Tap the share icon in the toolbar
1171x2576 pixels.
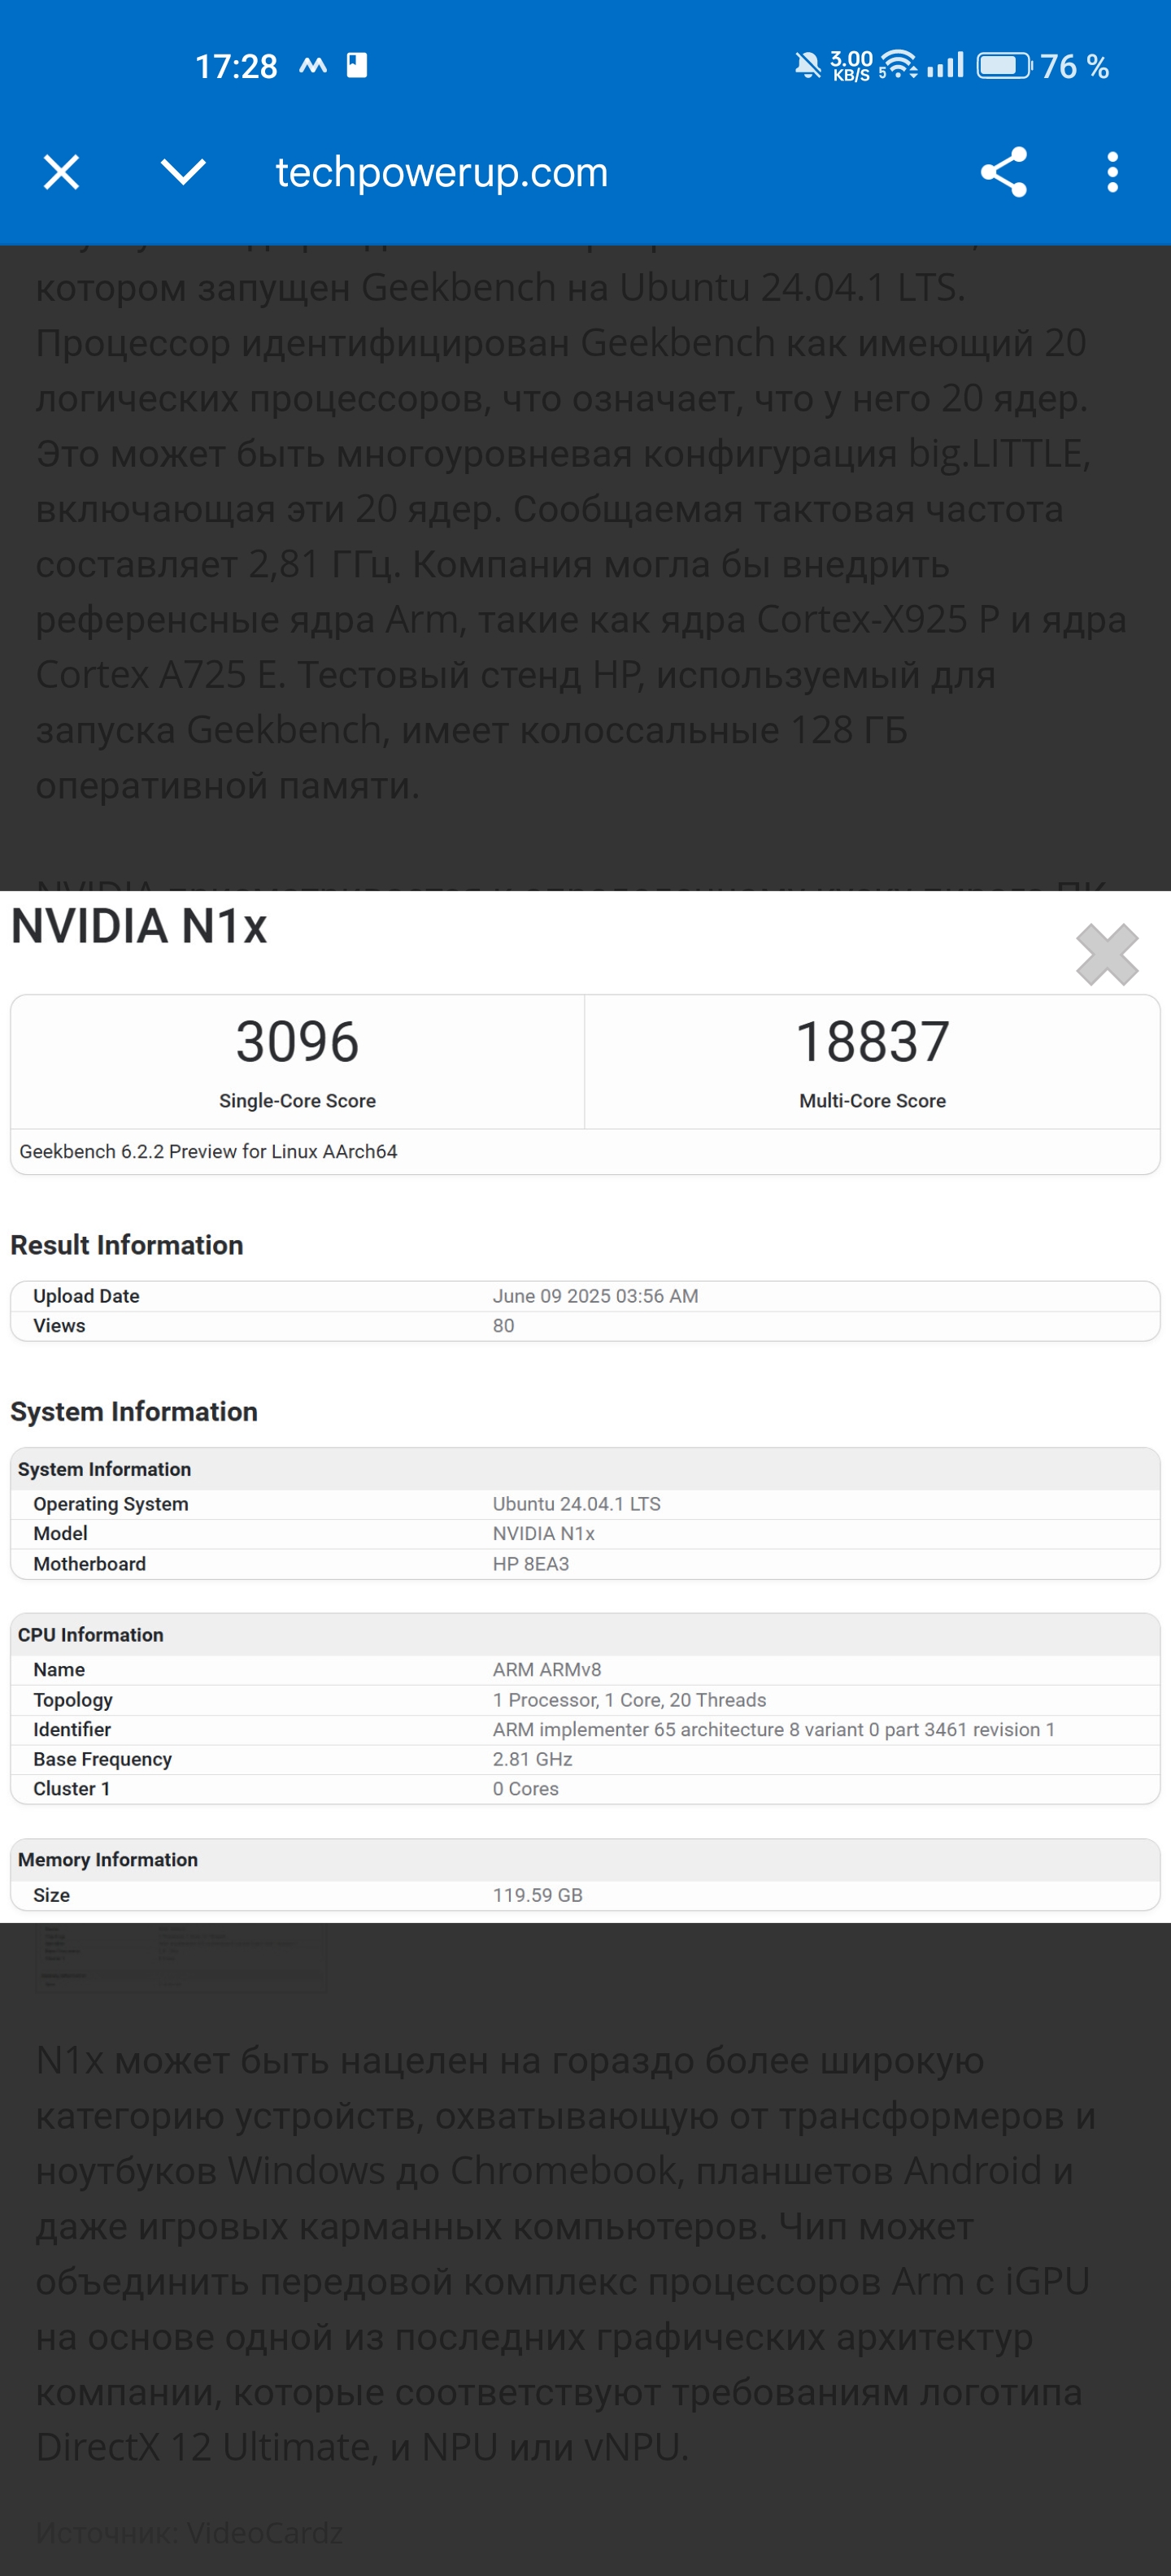point(1003,172)
